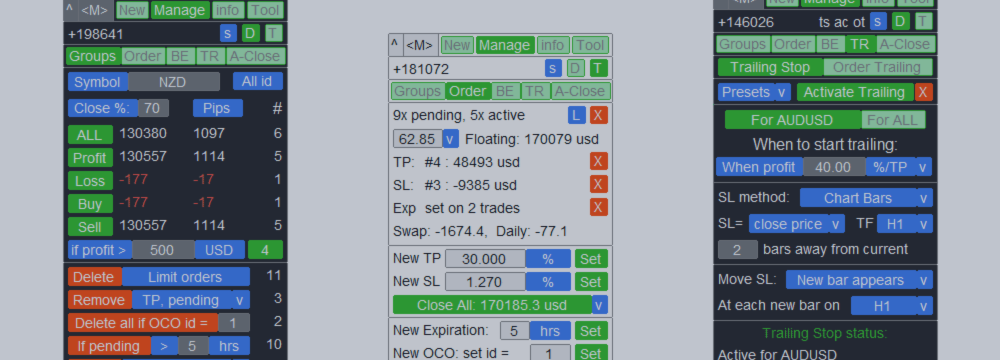Image resolution: width=1000 pixels, height=360 pixels.
Task: Toggle the T button in the +146026 panel
Action: point(923,22)
